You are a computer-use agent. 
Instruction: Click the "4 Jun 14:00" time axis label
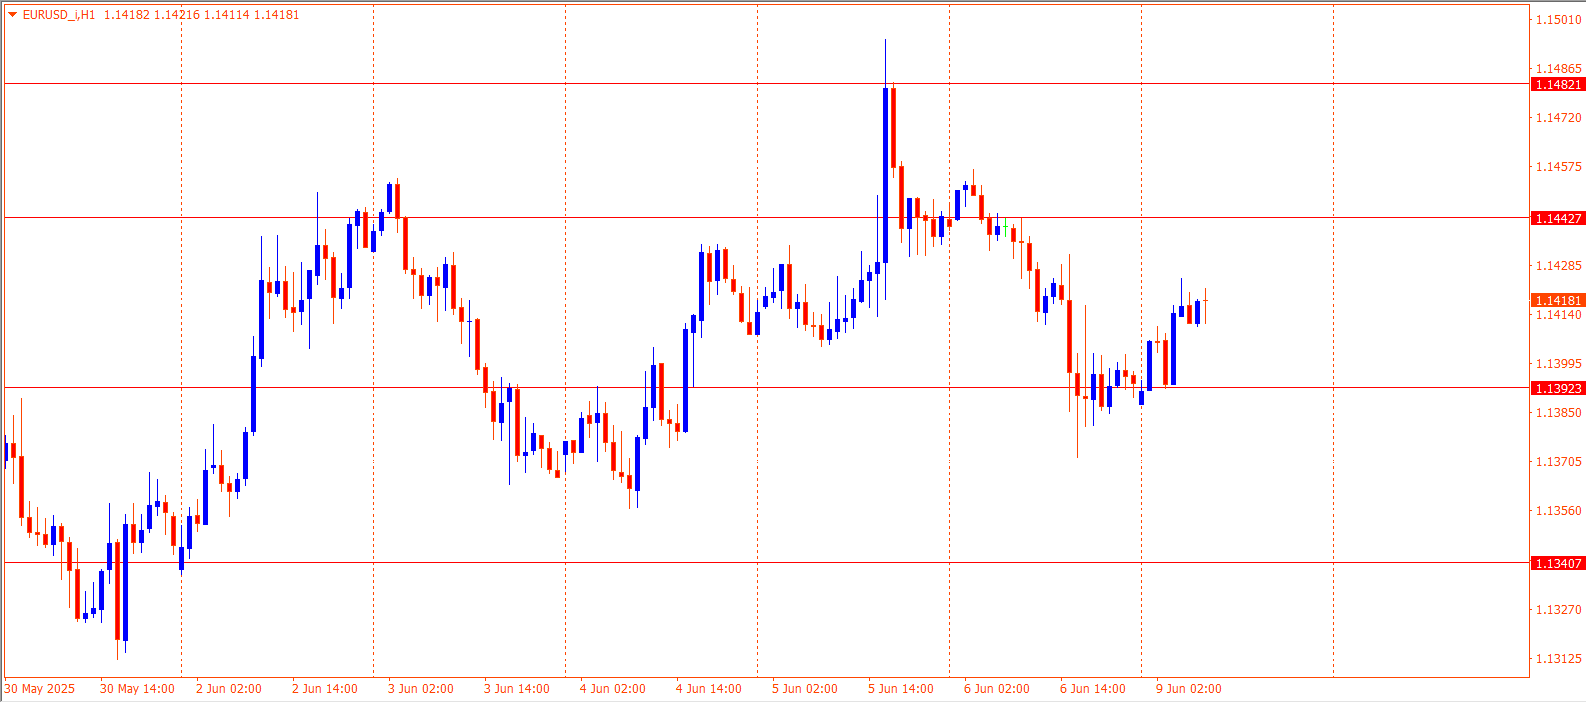tap(708, 689)
